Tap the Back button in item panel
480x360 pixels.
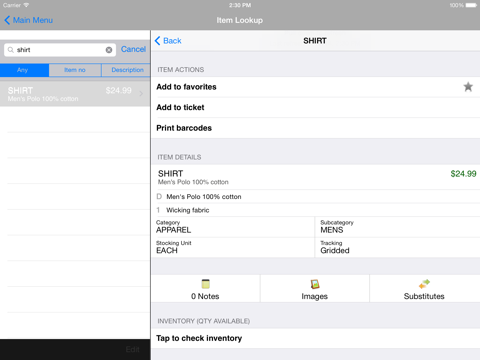point(168,41)
